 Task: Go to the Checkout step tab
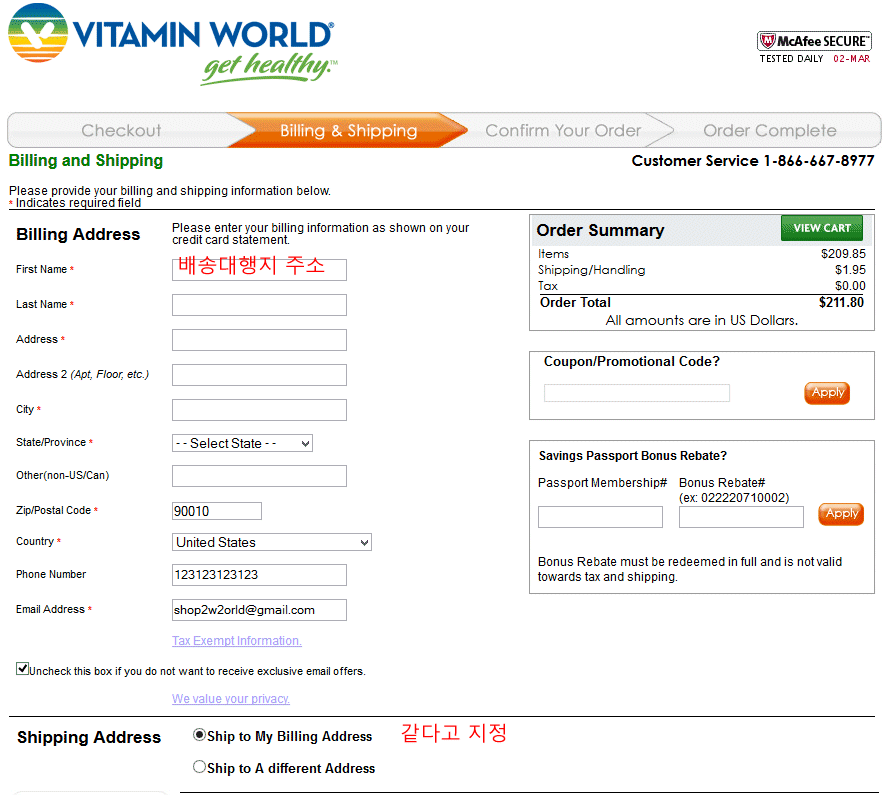[x=120, y=131]
